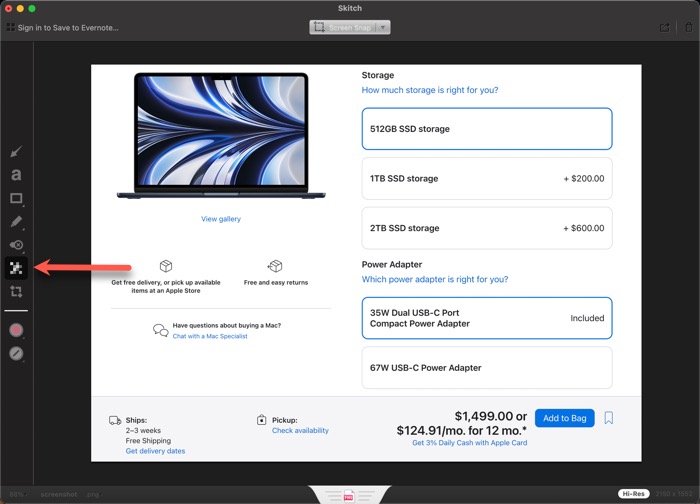The height and width of the screenshot is (504, 700).
Task: Select the Arrow tool in the sidebar
Action: click(16, 152)
